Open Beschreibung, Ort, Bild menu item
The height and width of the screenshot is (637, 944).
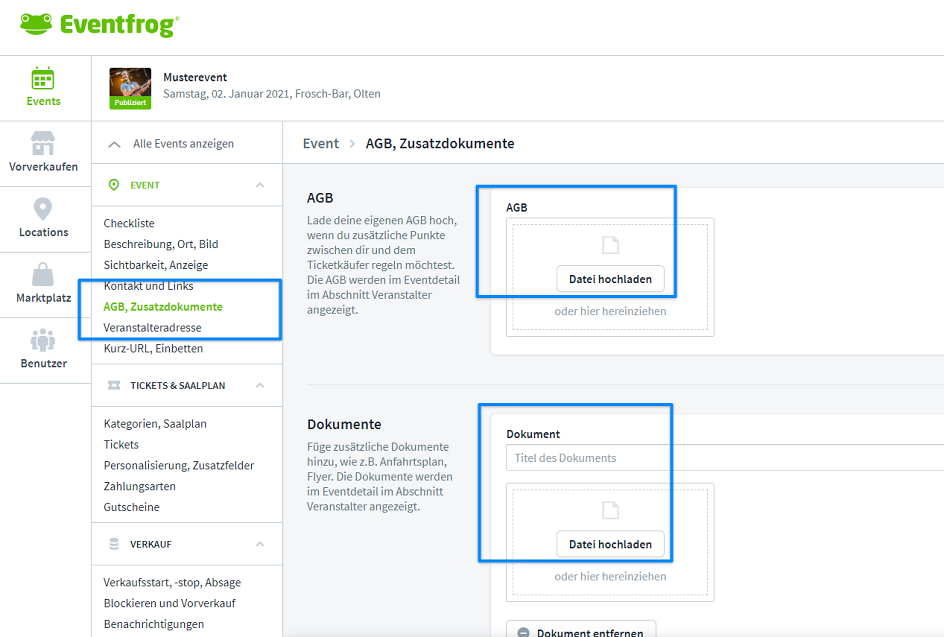161,244
